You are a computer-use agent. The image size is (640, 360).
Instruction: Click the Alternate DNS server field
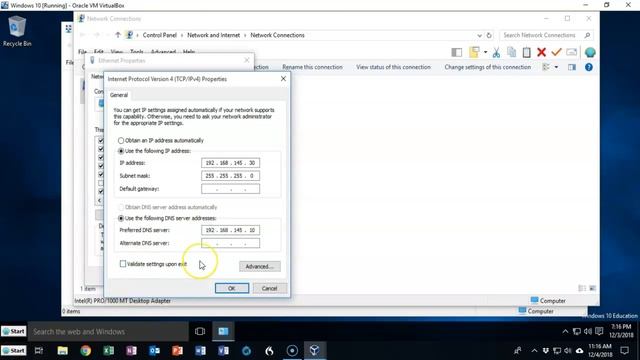[x=230, y=243]
